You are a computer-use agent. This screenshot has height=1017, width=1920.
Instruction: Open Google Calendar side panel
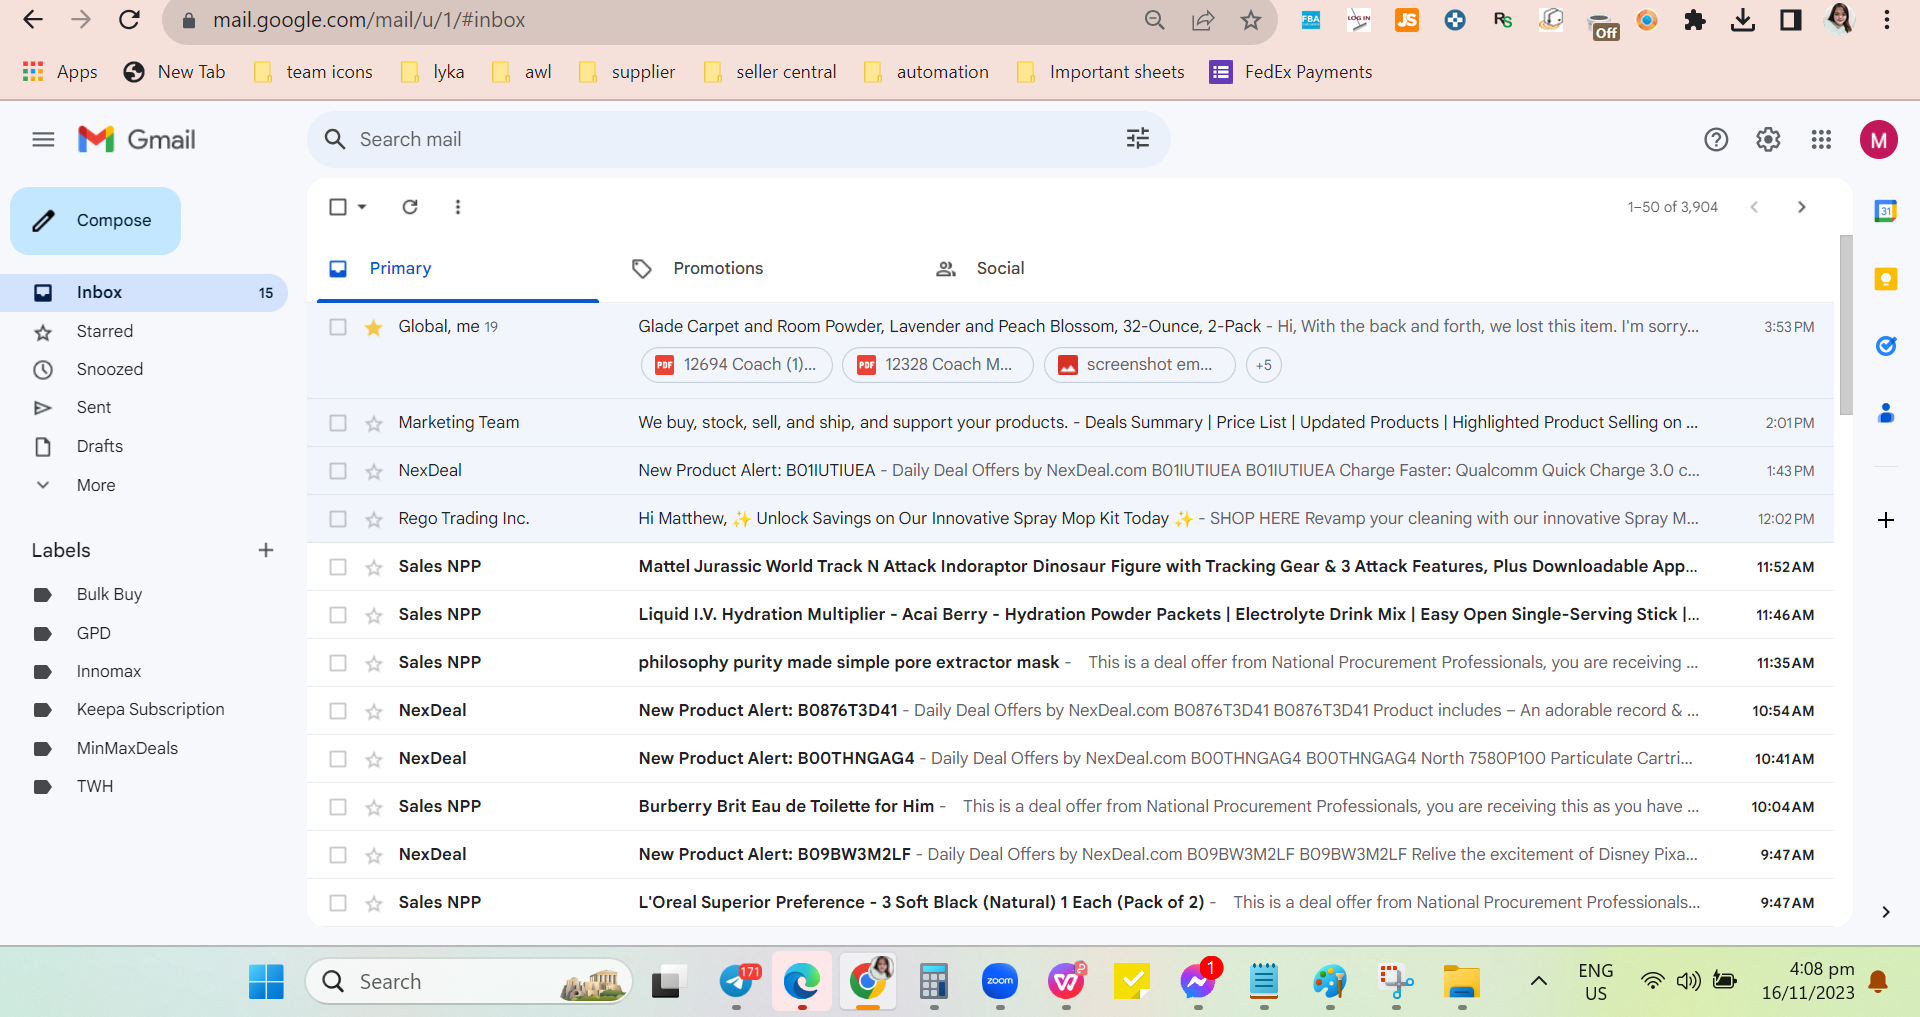click(1886, 211)
